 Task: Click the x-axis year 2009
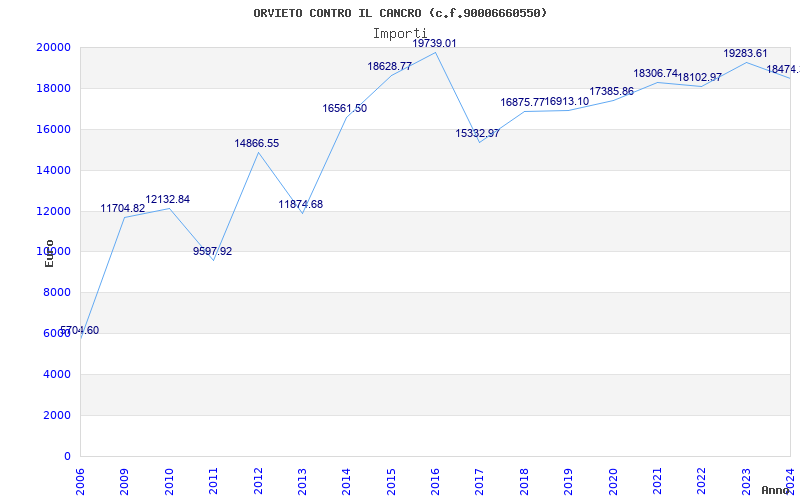[124, 482]
